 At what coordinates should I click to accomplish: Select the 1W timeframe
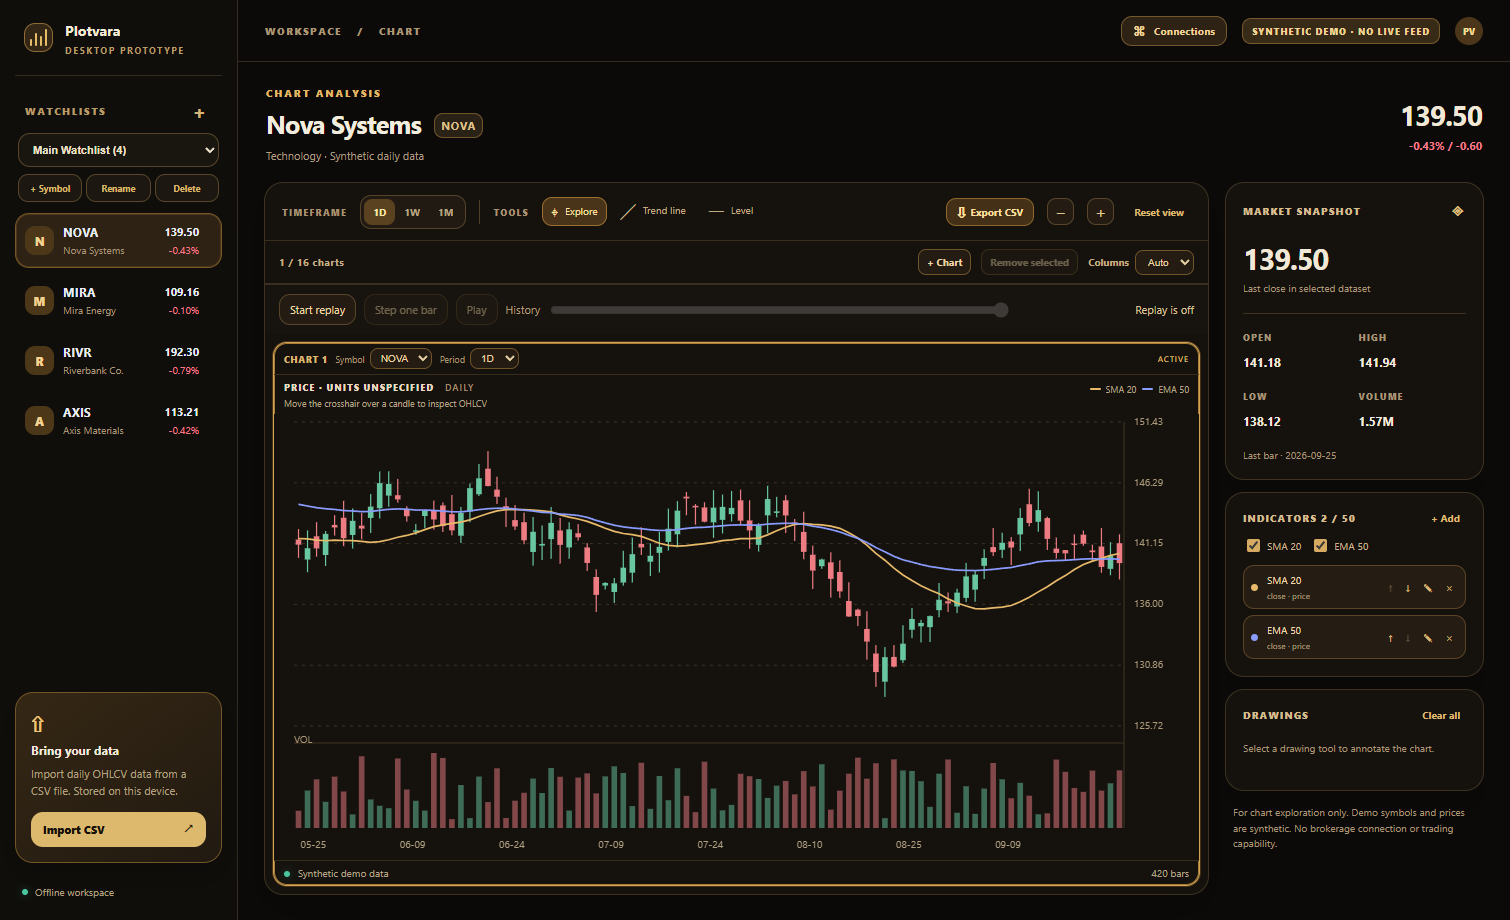pos(413,212)
